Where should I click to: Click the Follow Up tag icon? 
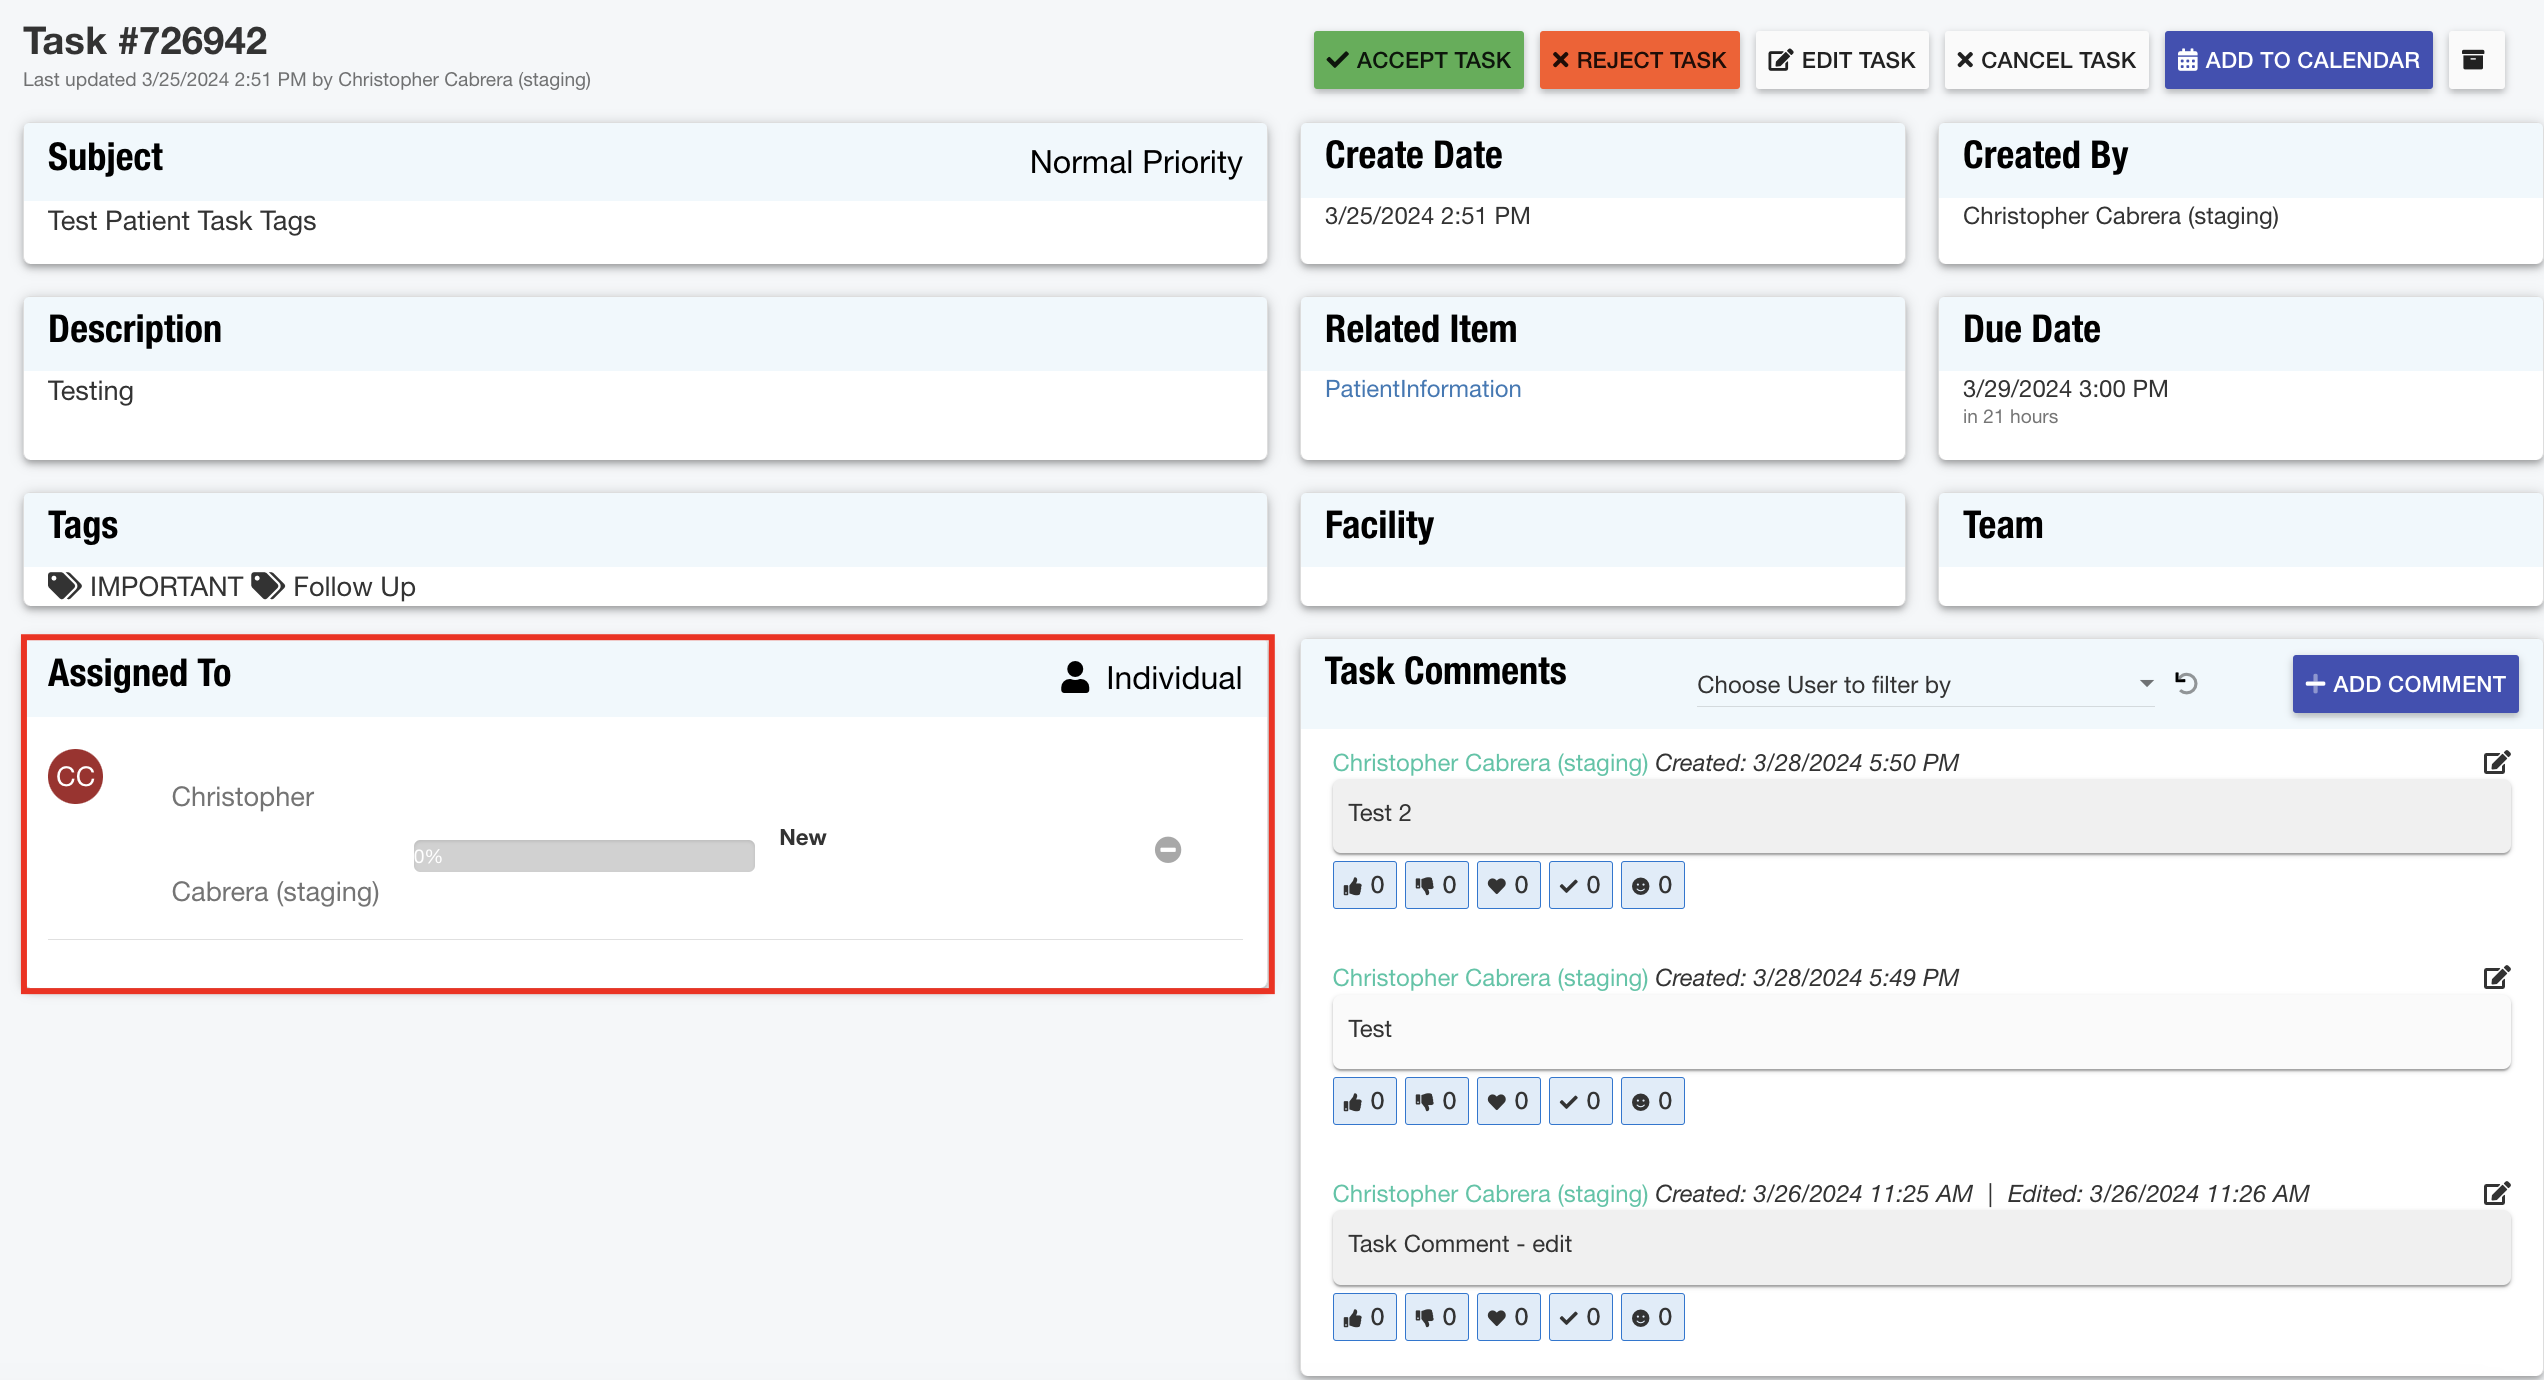click(x=267, y=586)
